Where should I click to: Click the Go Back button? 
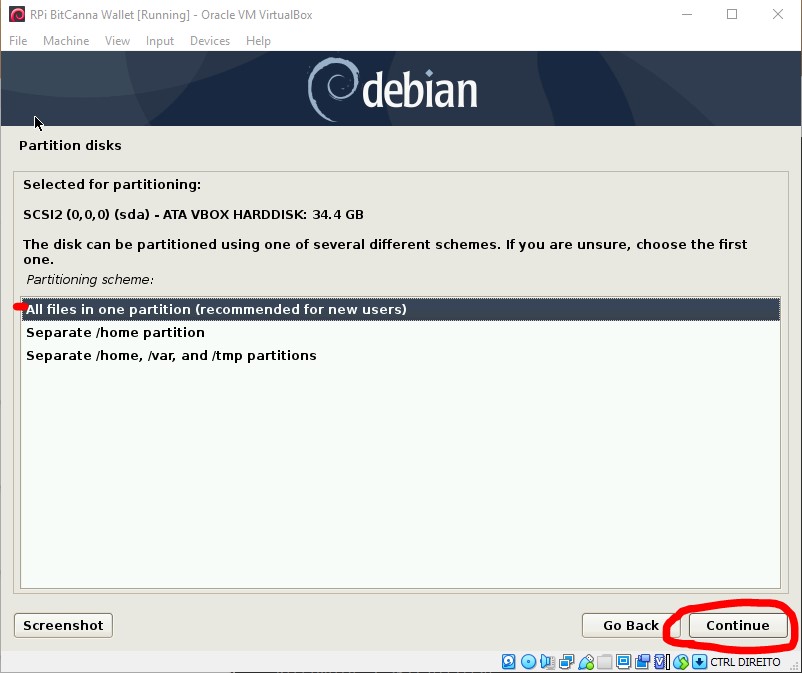[x=631, y=625]
